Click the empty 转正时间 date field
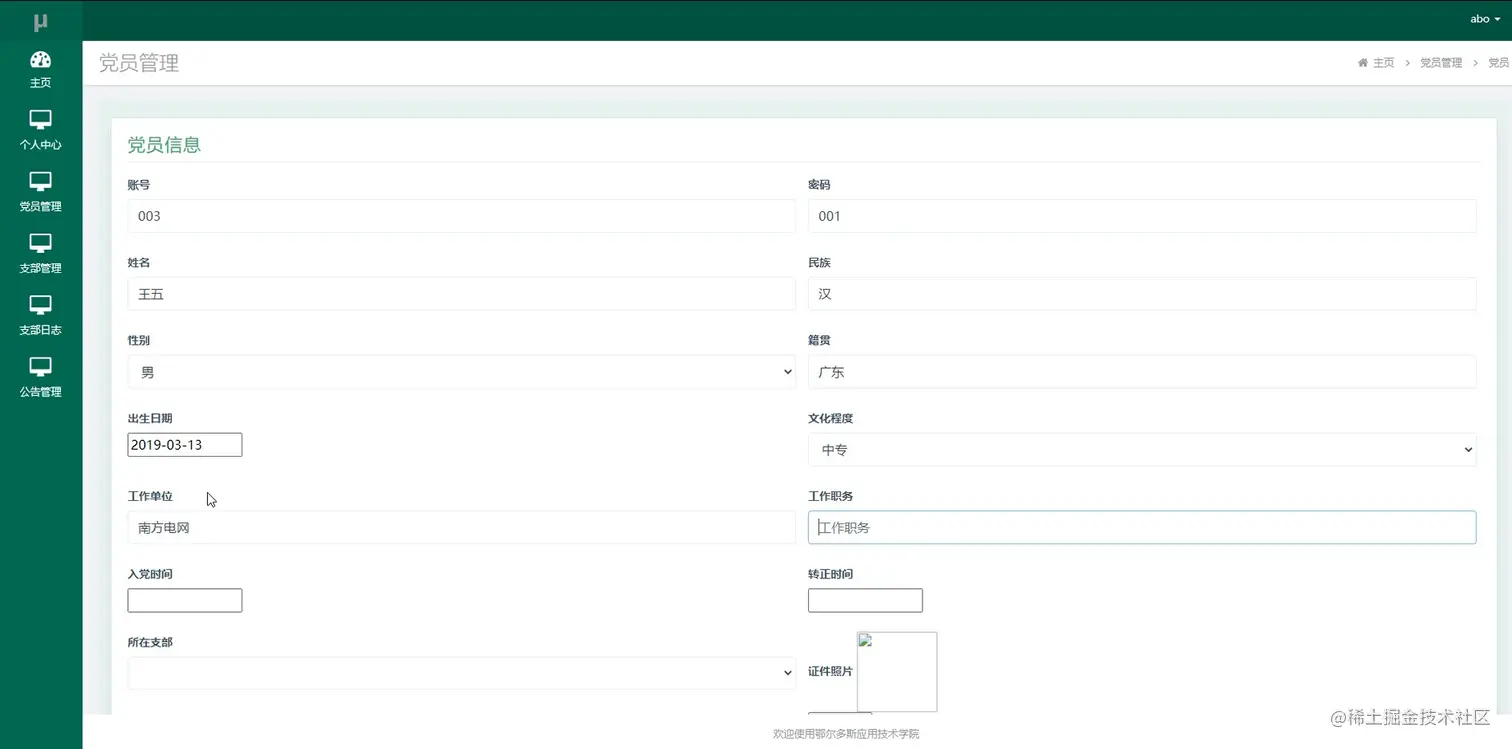This screenshot has height=749, width=1512. click(x=865, y=601)
